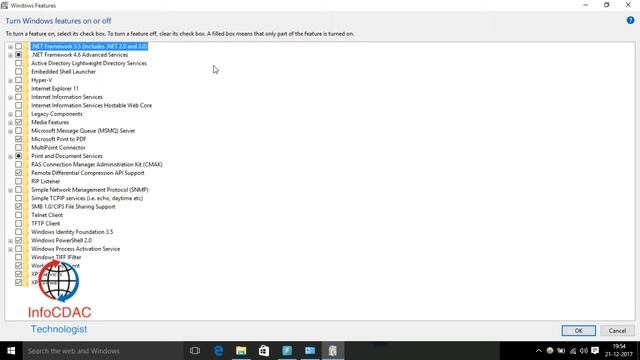Enable the .NET Framework 3.5 checkbox
640x360 pixels.
click(18, 46)
